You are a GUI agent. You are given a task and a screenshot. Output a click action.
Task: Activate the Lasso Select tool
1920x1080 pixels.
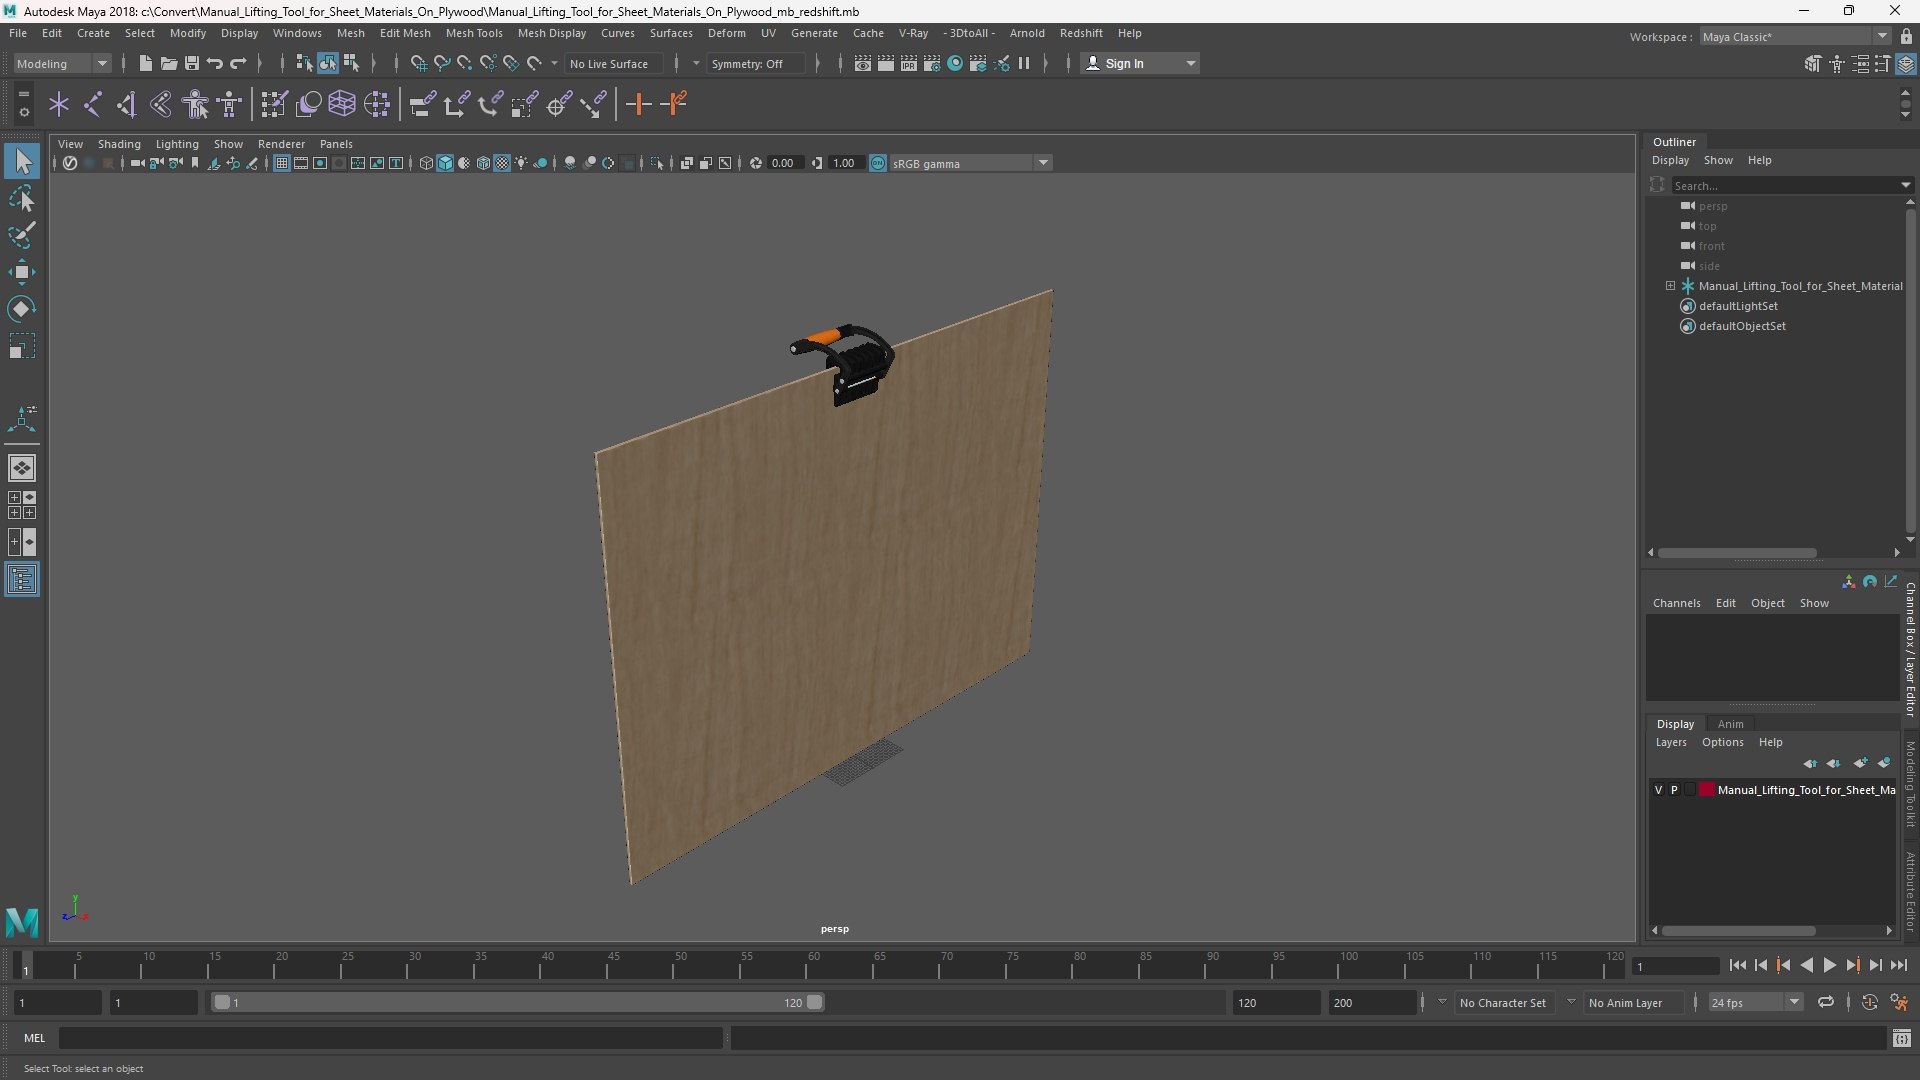[x=22, y=198]
